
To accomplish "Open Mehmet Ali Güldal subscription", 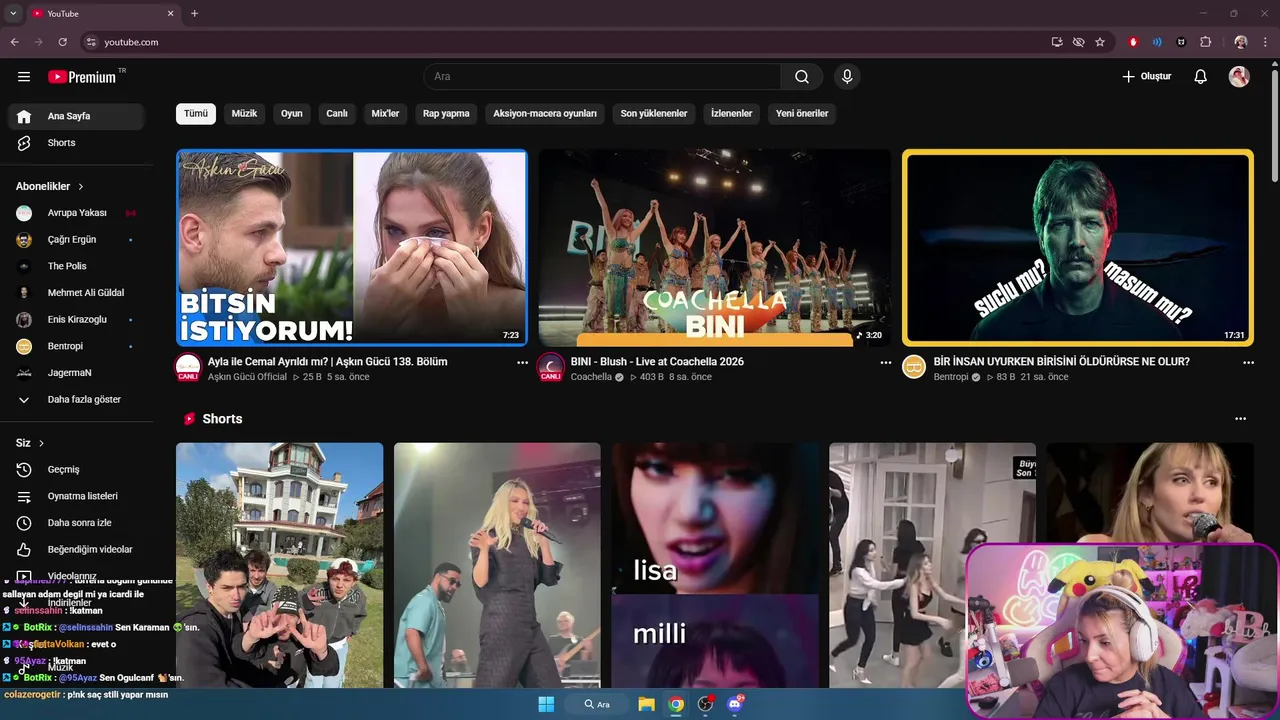I will (76, 293).
